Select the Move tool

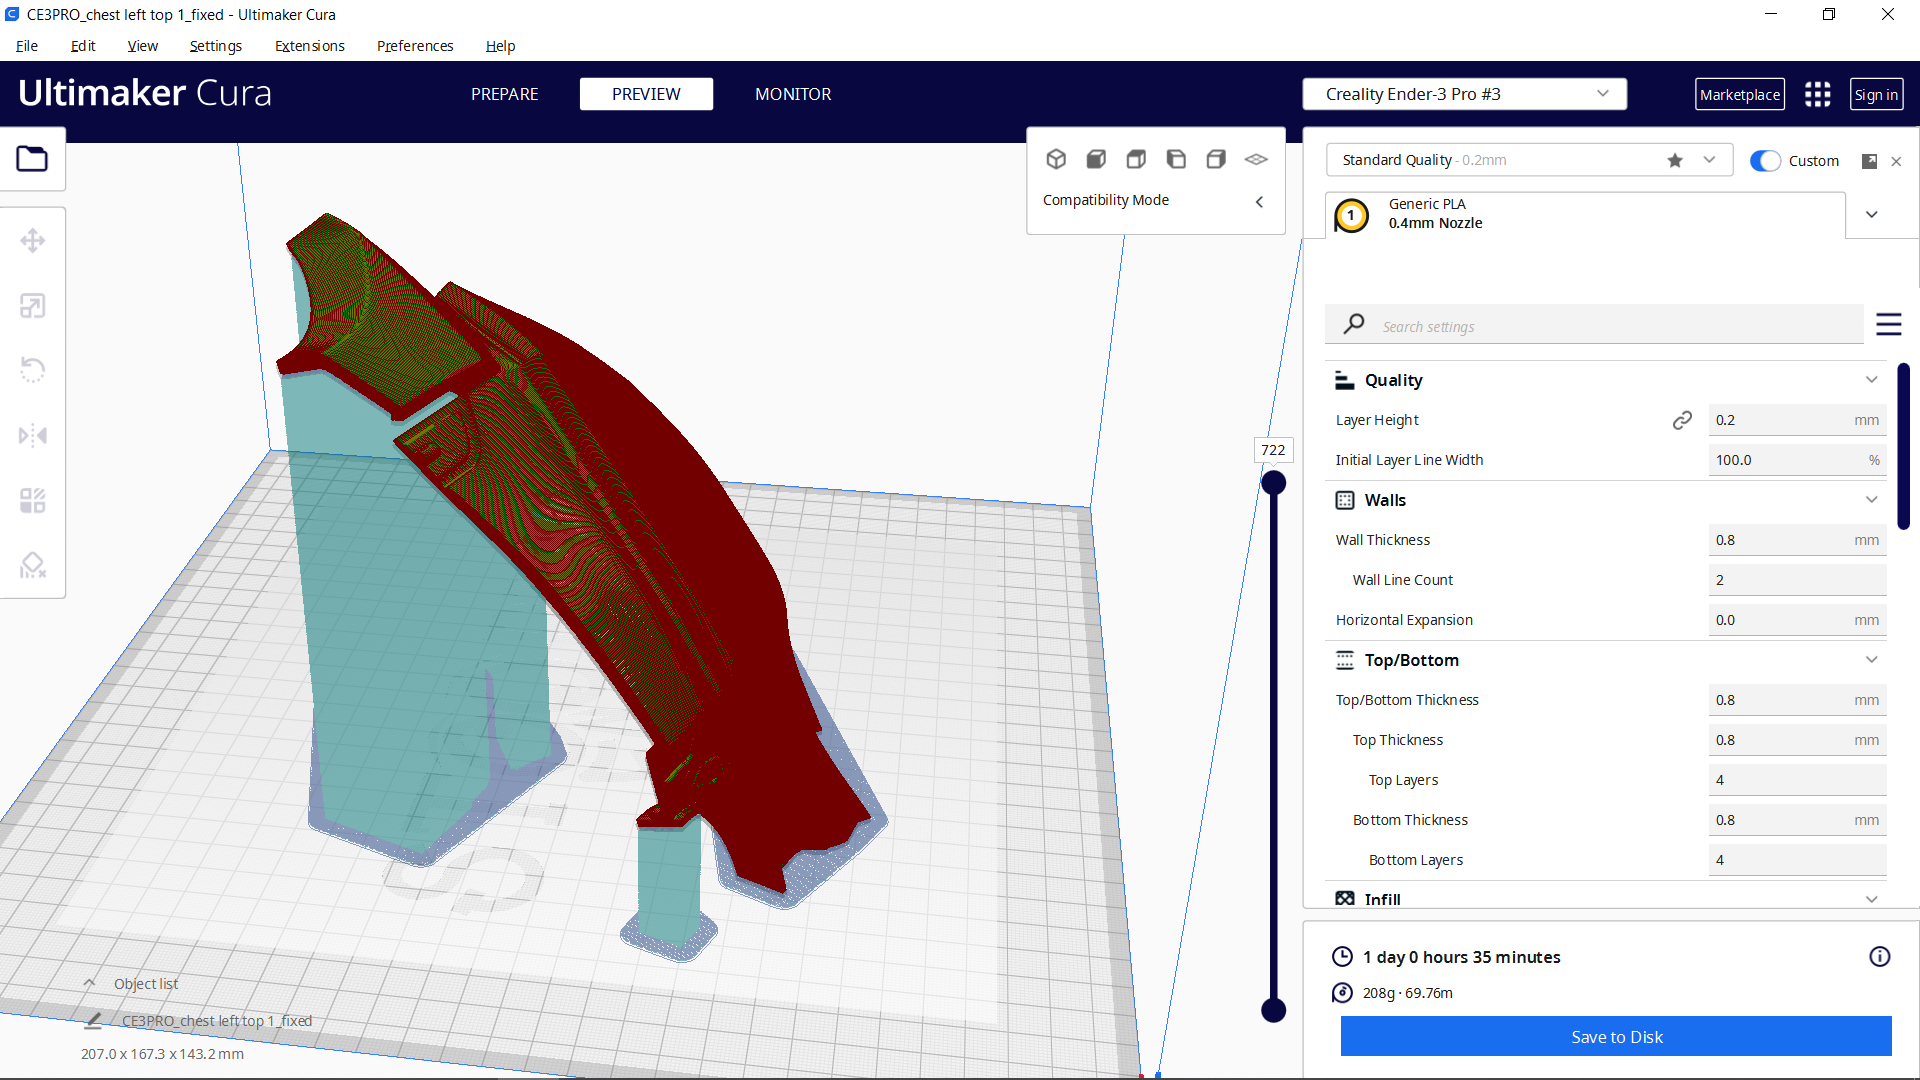(33, 240)
